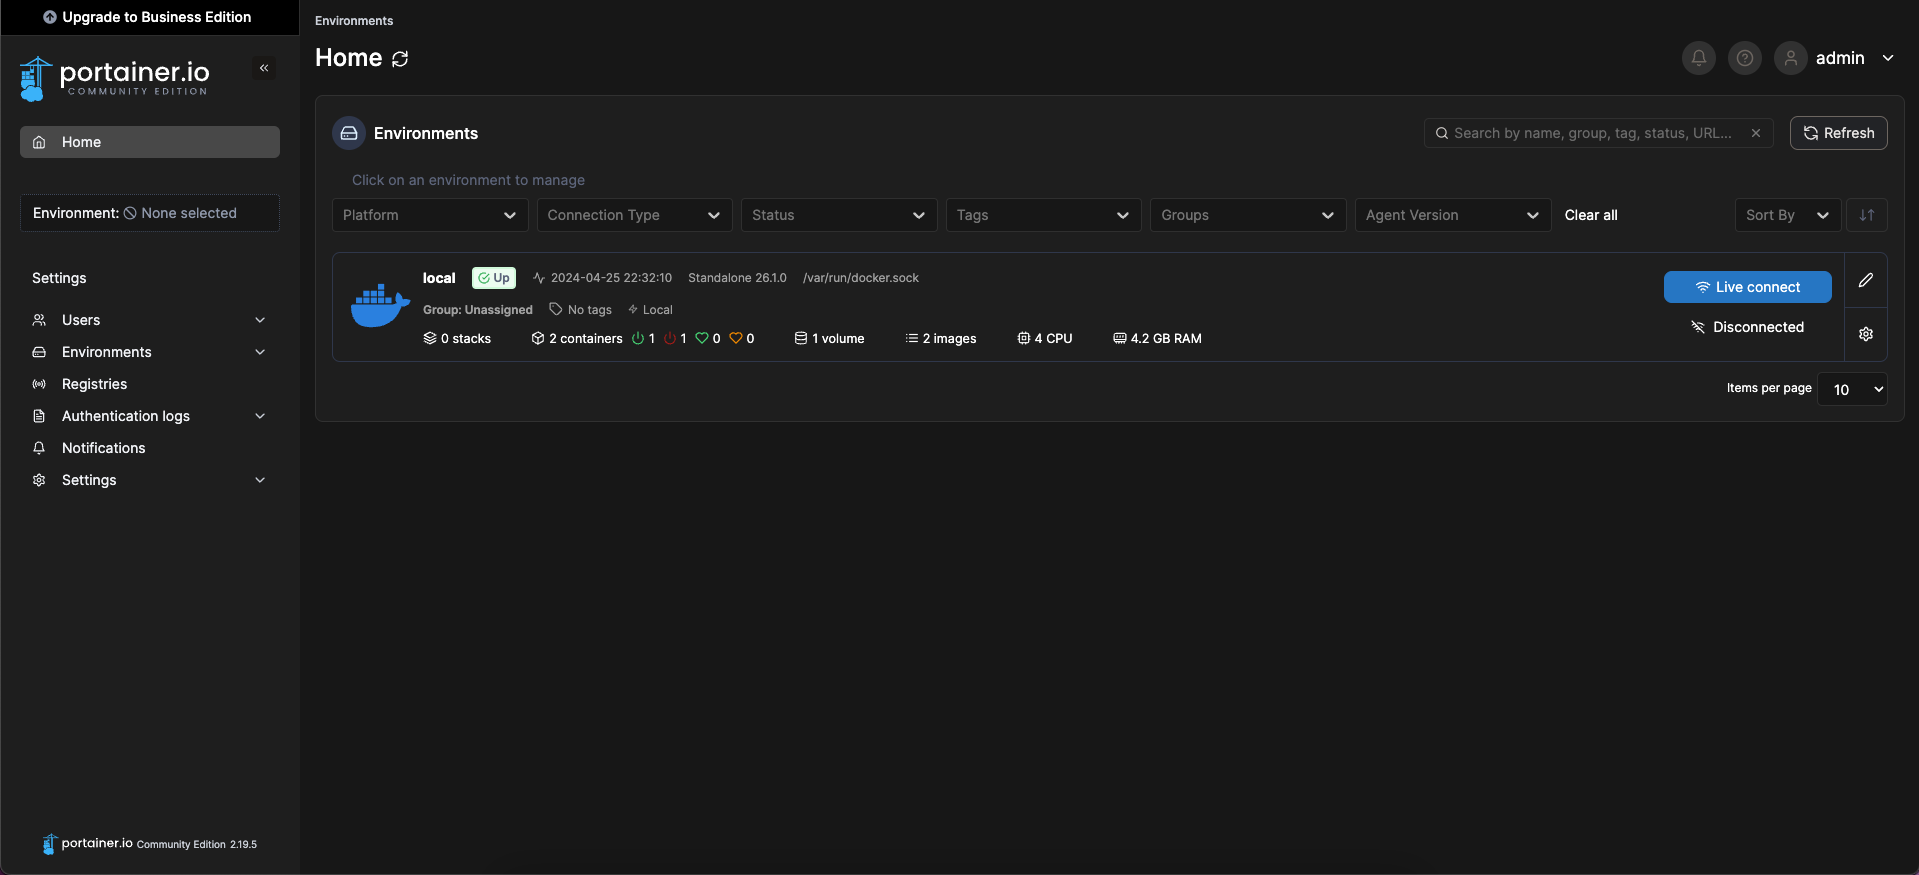Click the heartbeat icon beside the timestamp

click(x=539, y=278)
